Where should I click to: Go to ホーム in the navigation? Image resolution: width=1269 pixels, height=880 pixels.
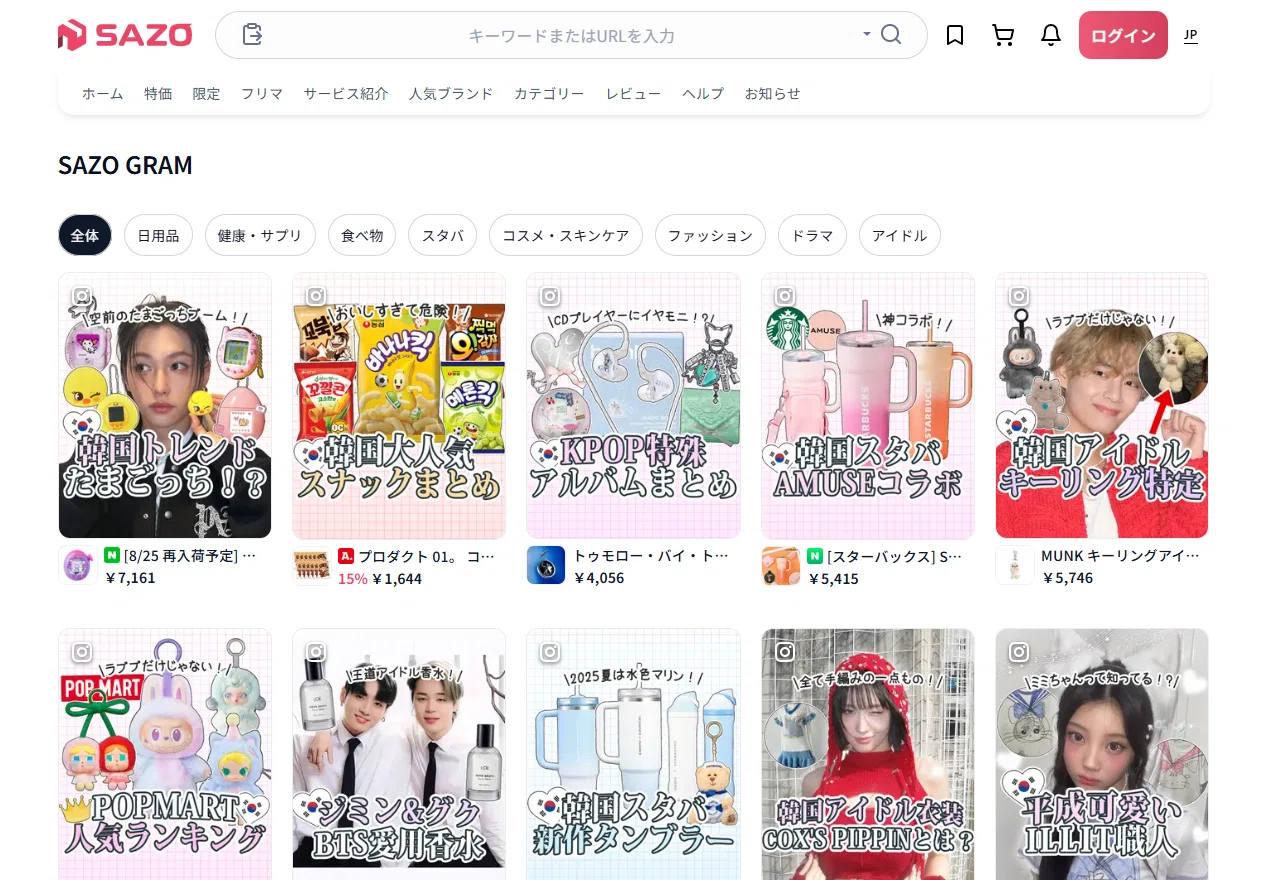(103, 93)
